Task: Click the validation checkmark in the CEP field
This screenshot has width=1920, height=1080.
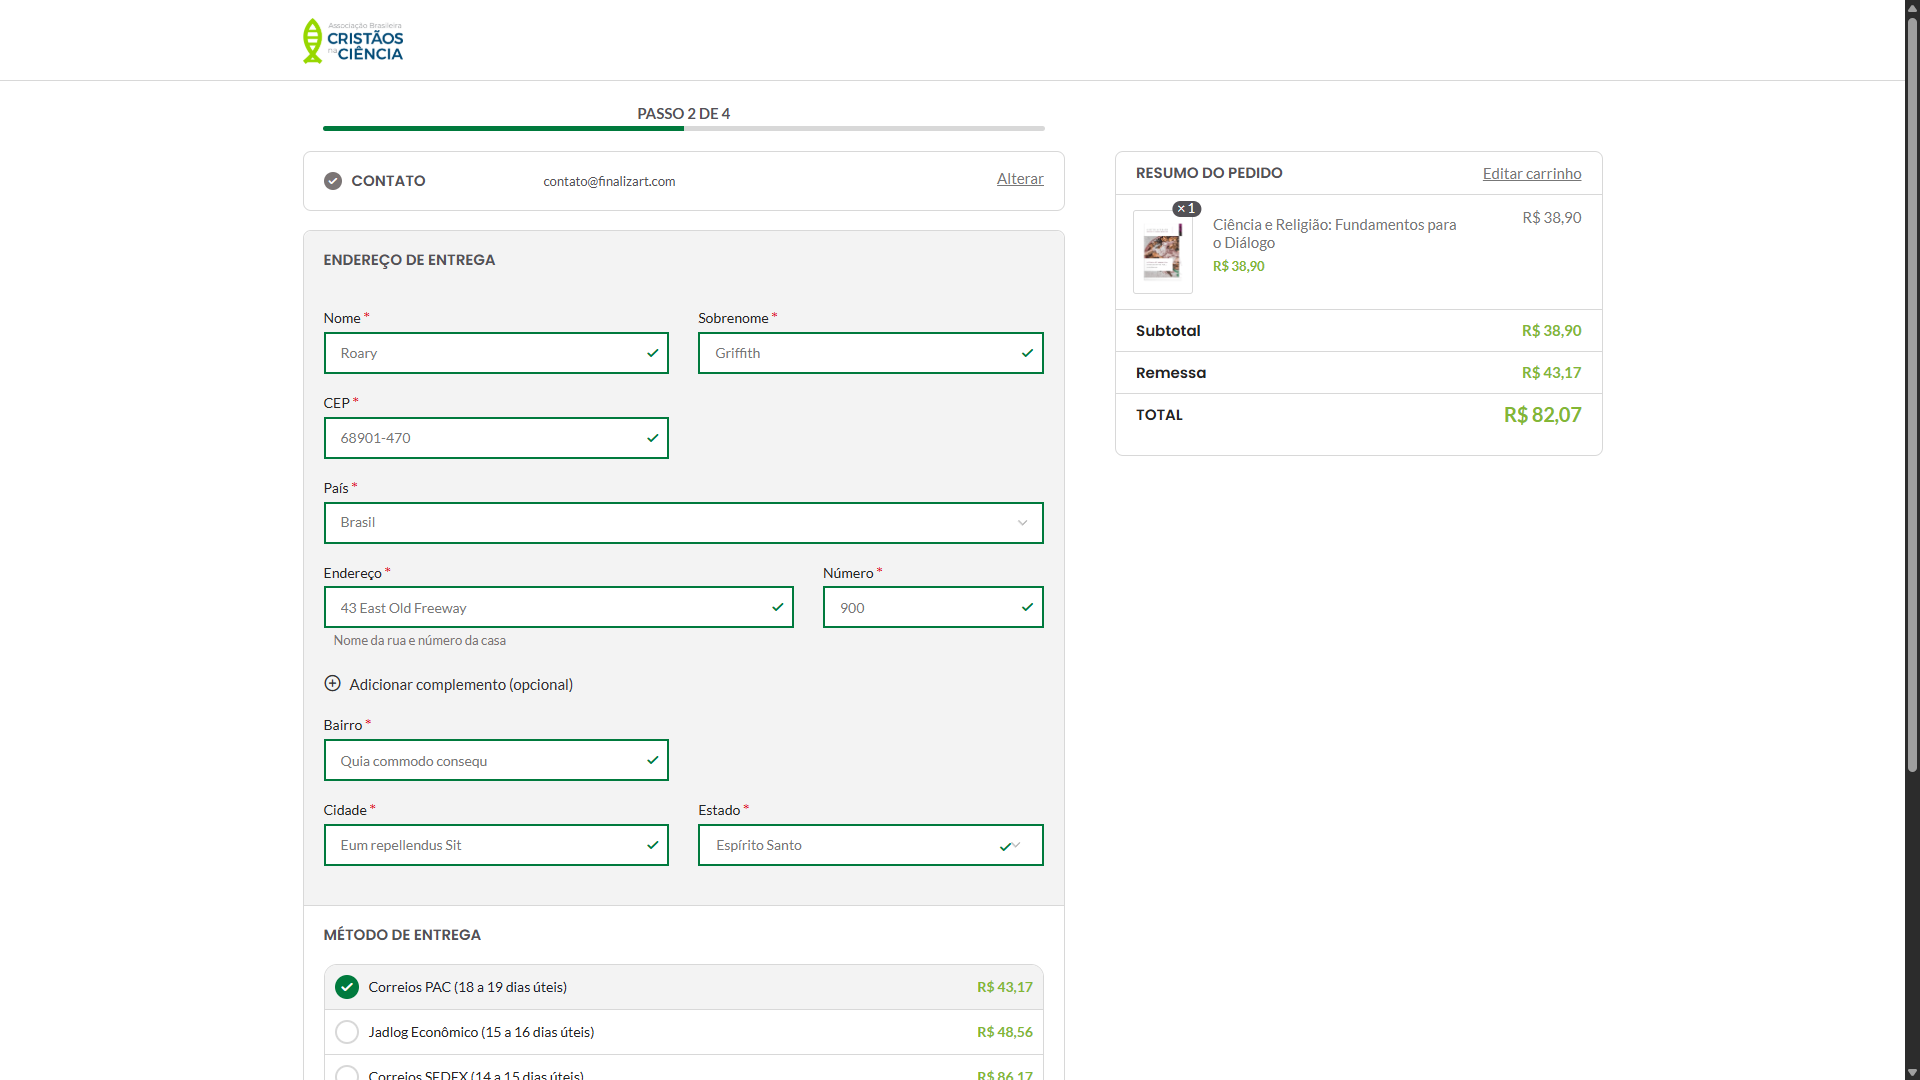Action: 653,438
